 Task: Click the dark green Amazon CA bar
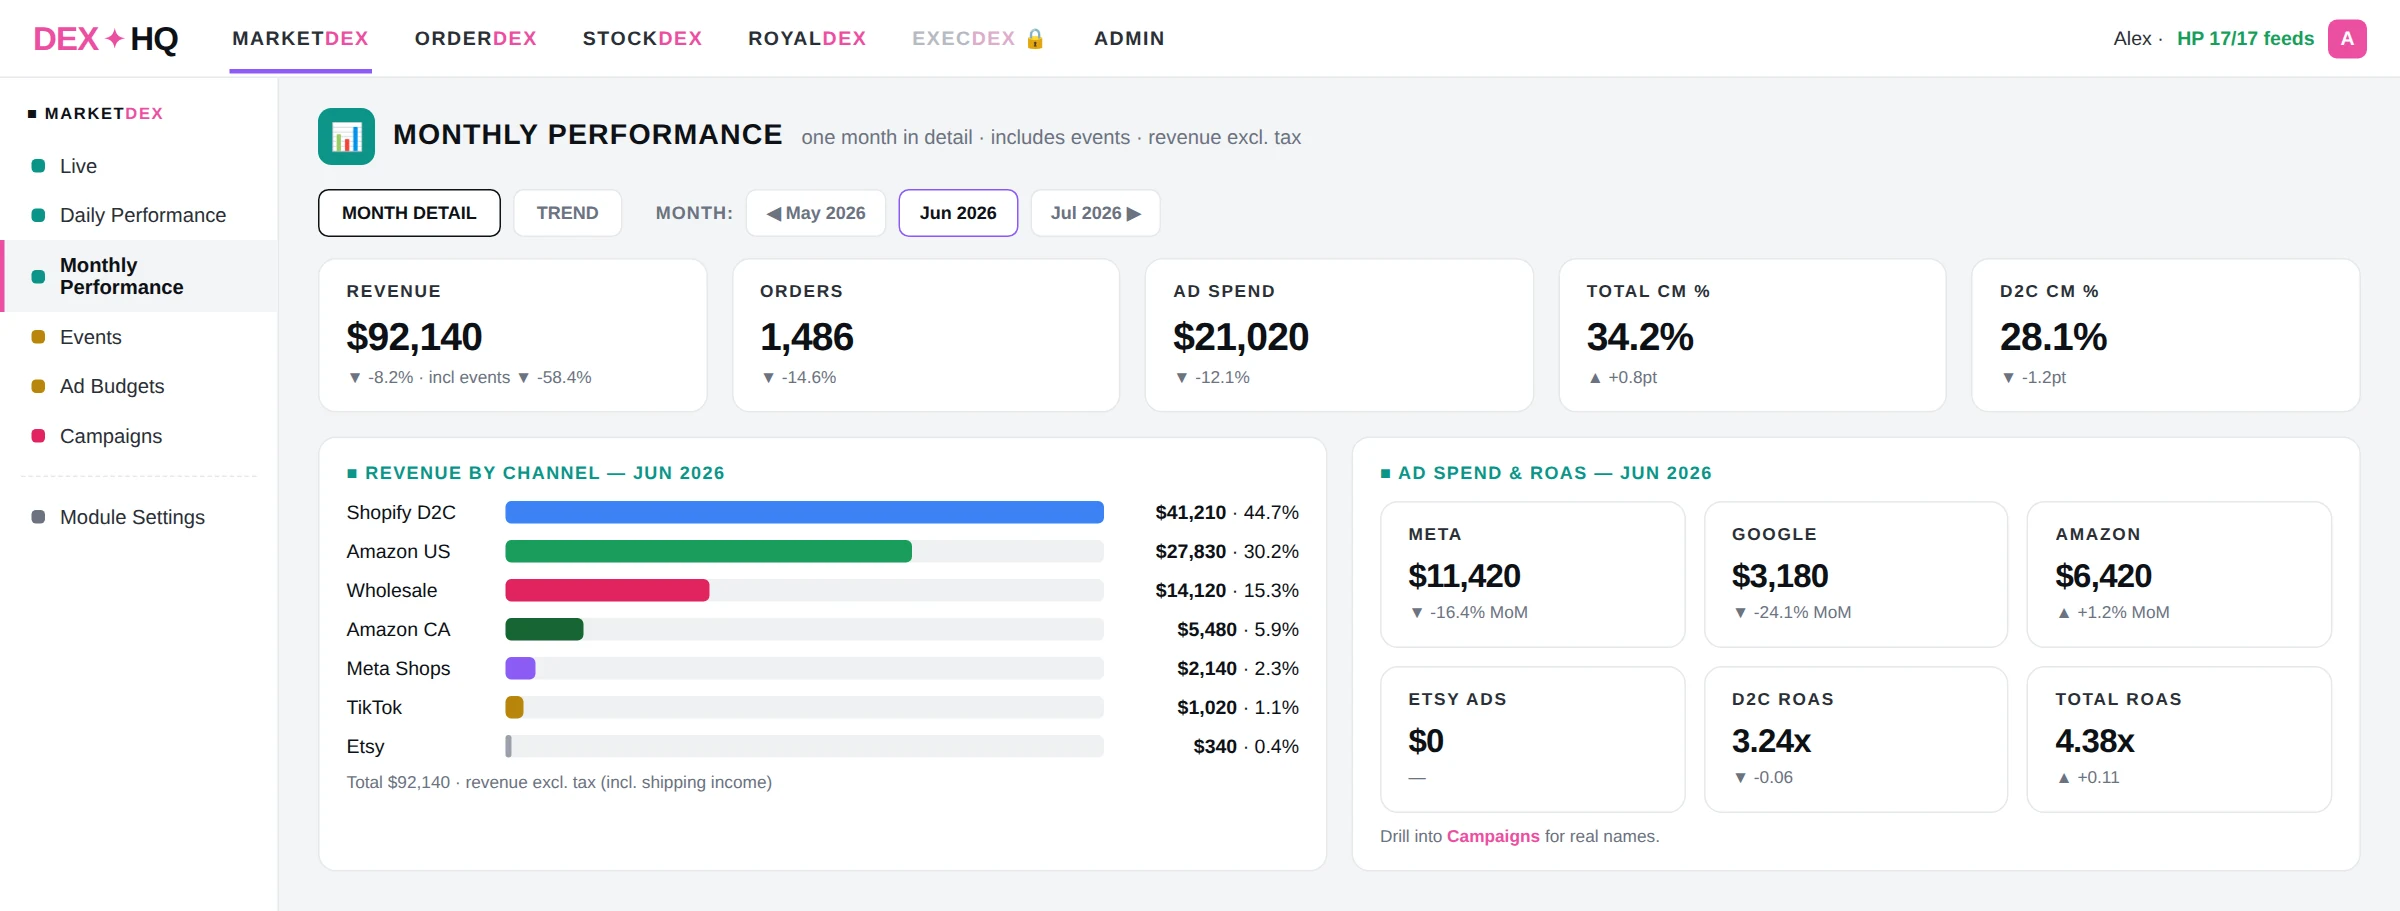(544, 629)
